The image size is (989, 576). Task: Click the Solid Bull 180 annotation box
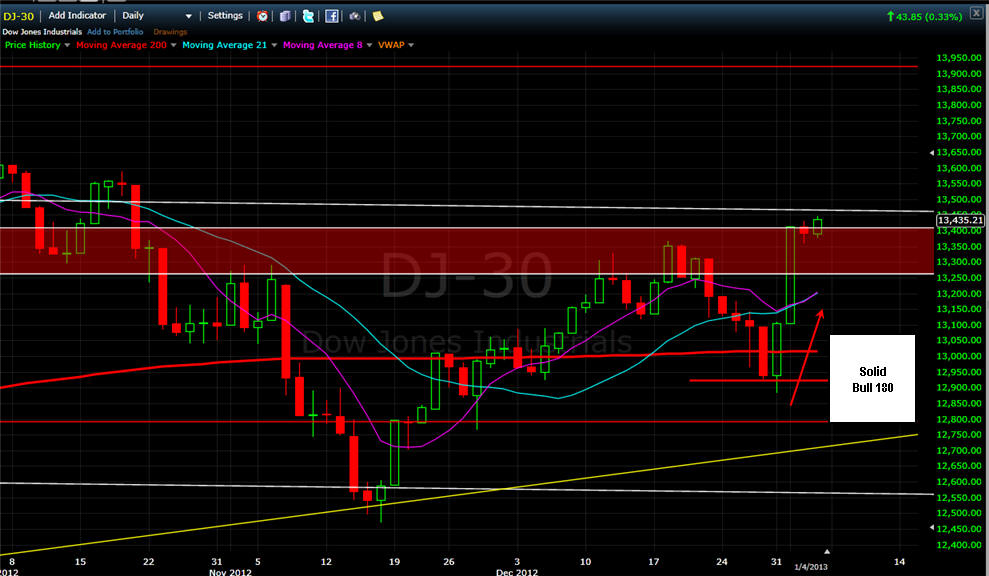click(x=872, y=379)
